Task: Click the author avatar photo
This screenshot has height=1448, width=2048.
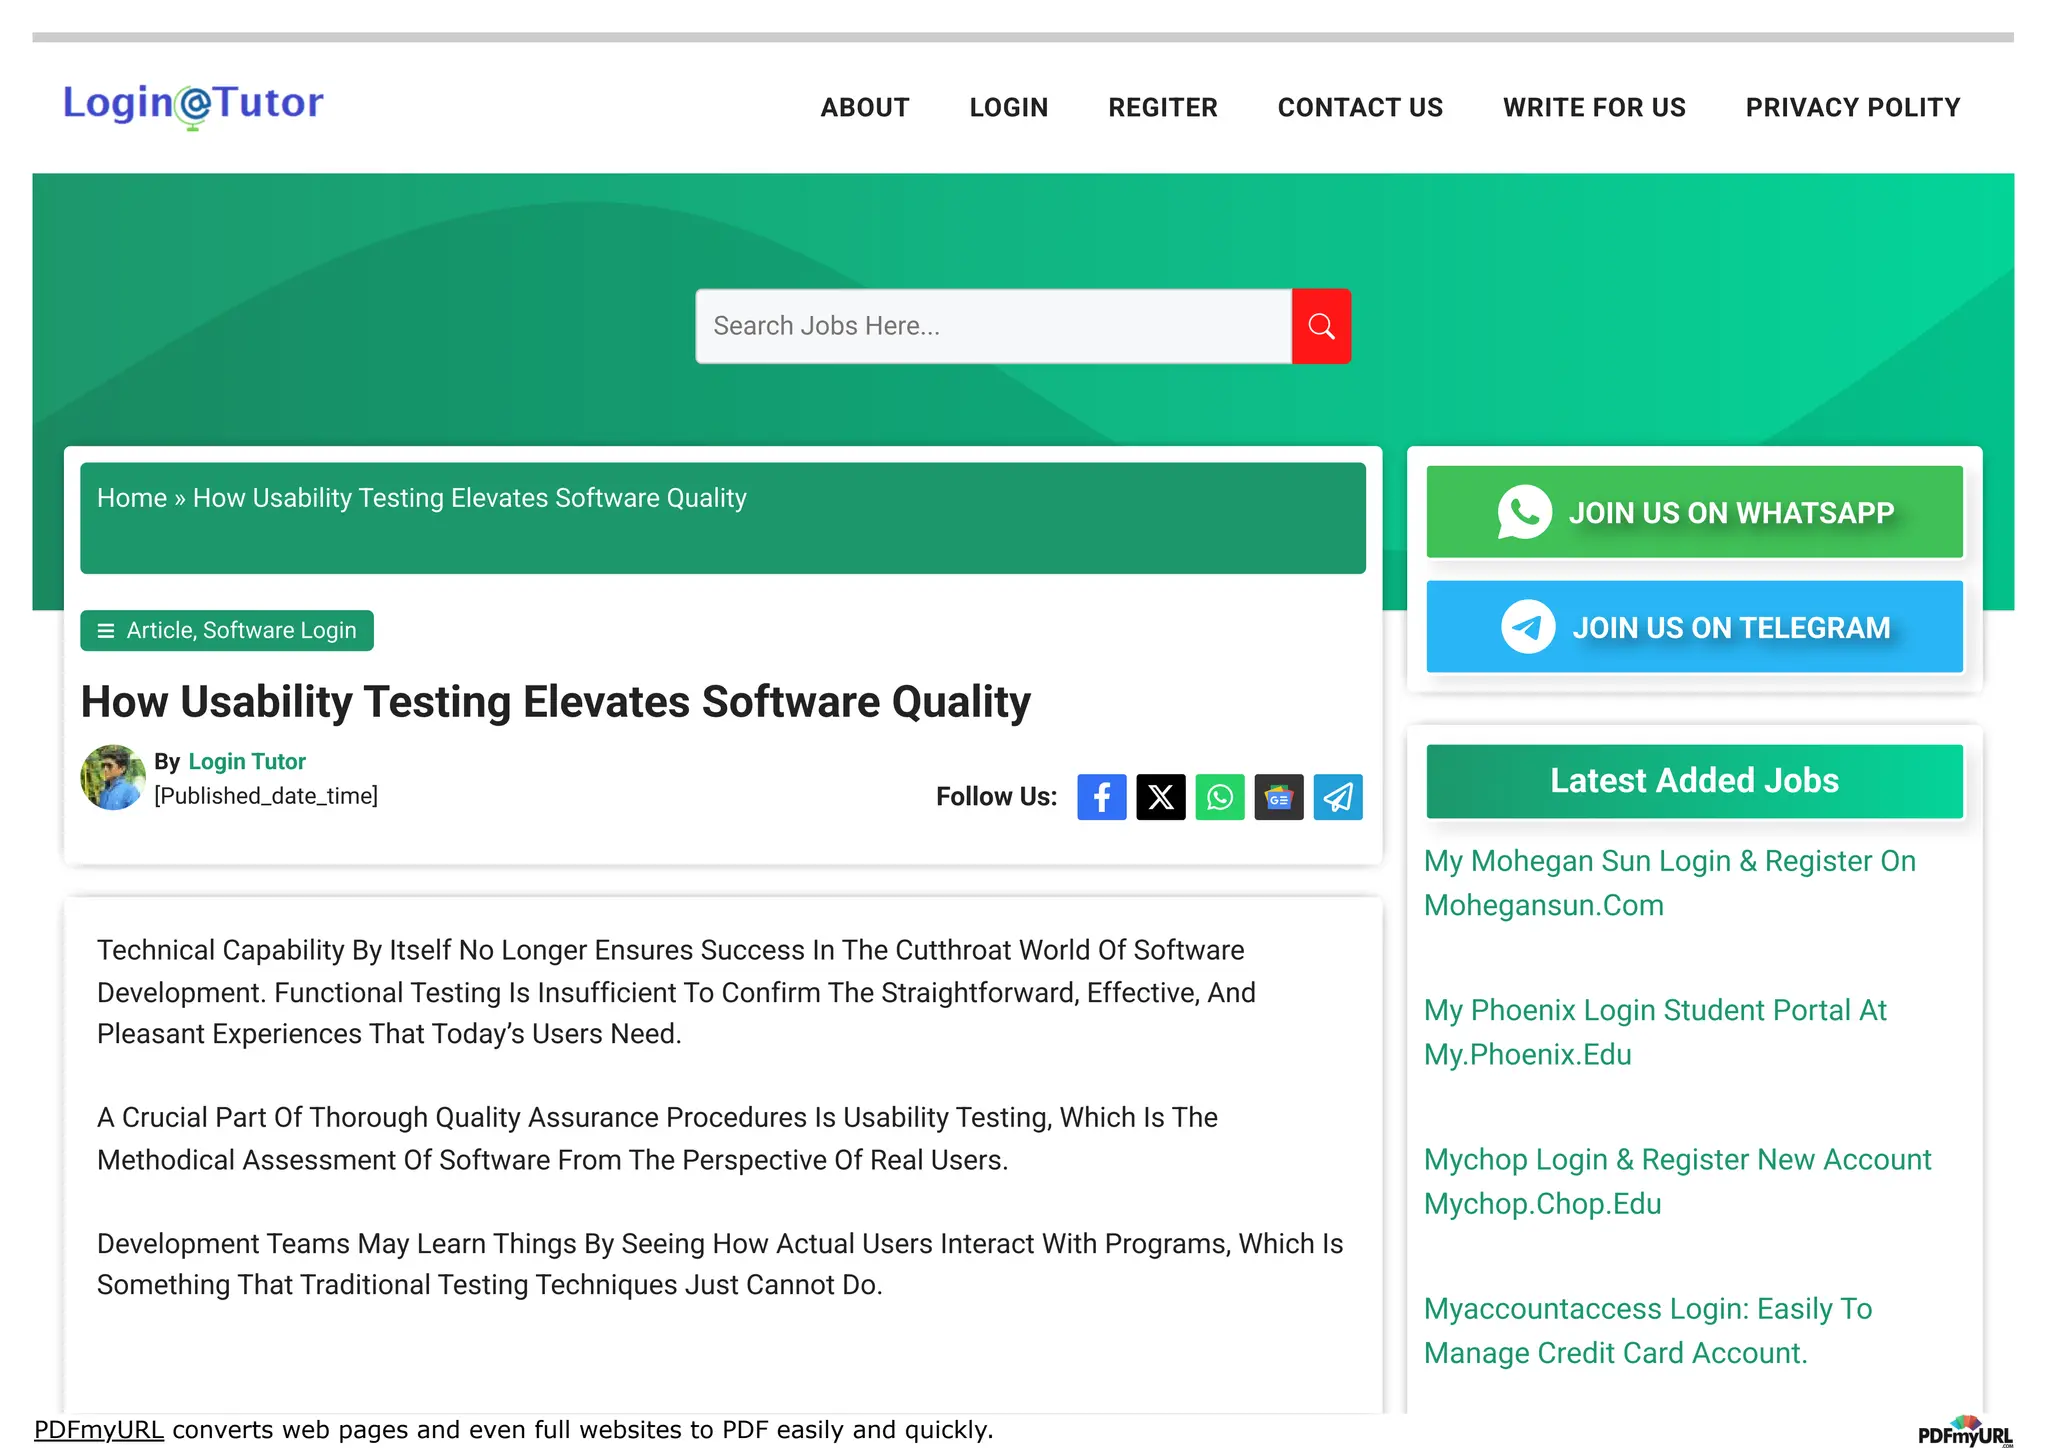Action: 113,777
